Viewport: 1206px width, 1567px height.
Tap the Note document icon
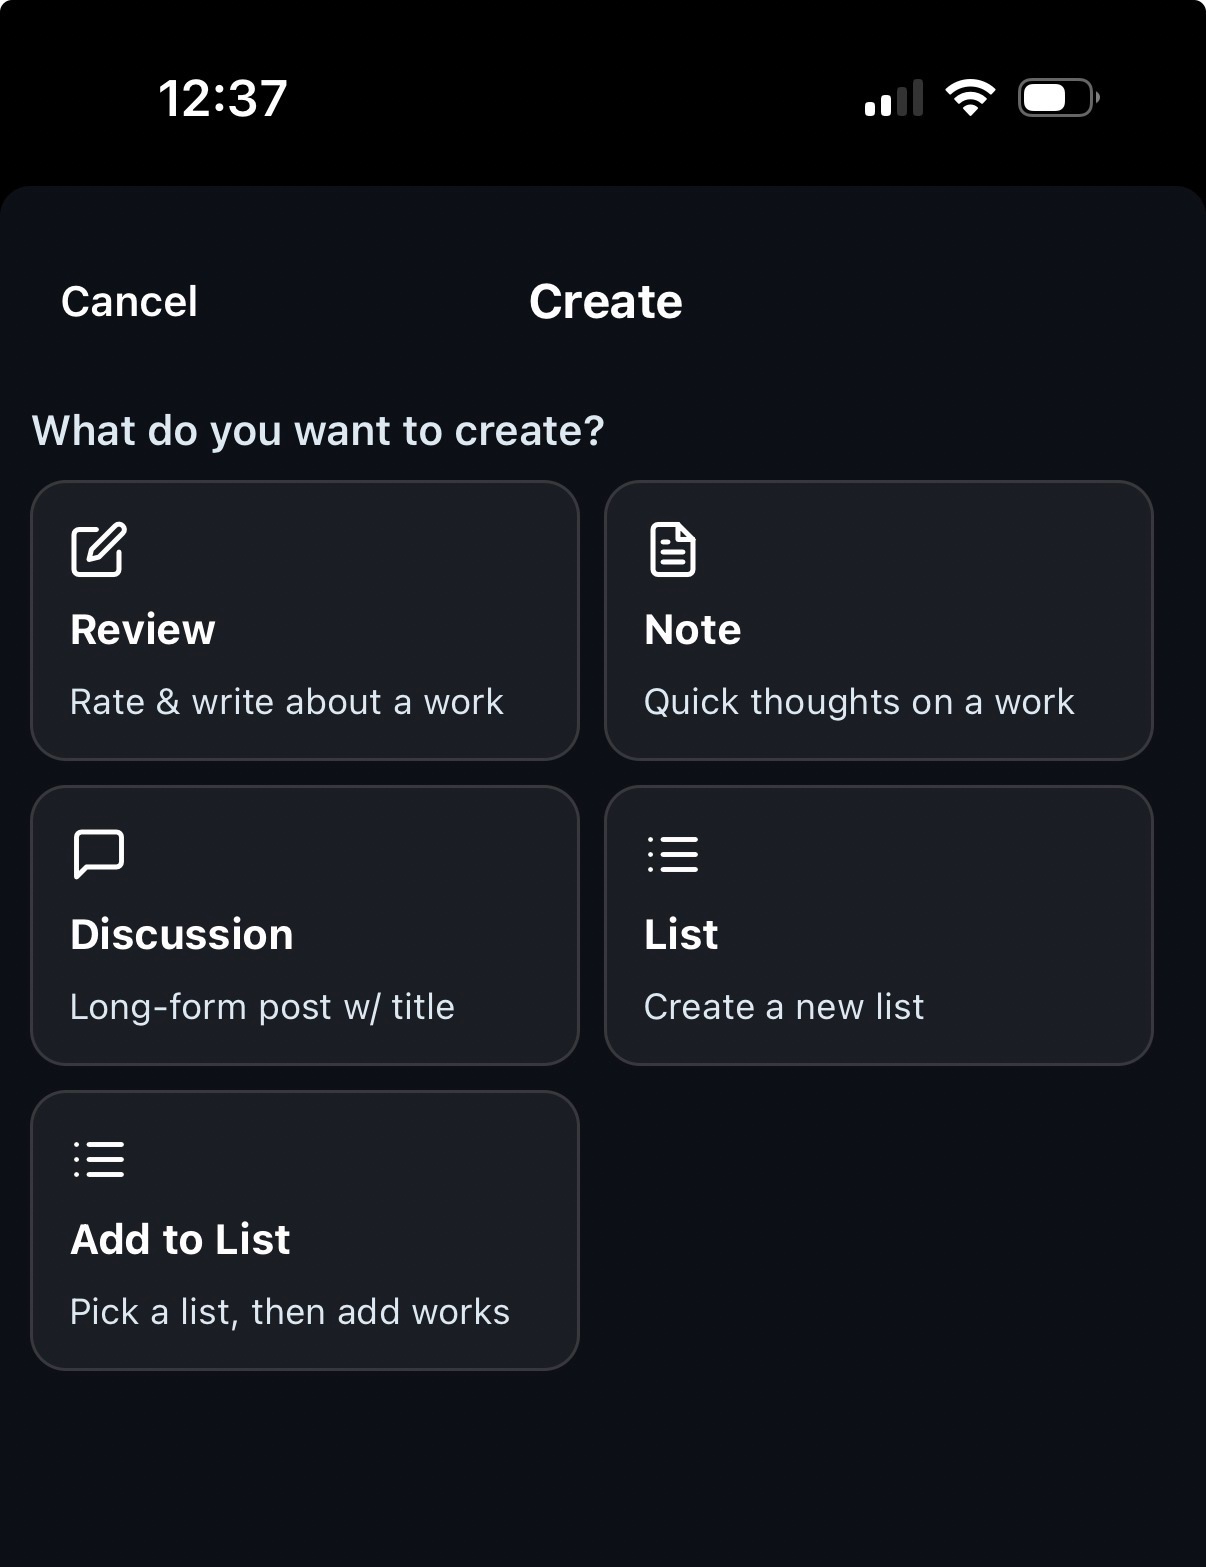click(x=672, y=549)
